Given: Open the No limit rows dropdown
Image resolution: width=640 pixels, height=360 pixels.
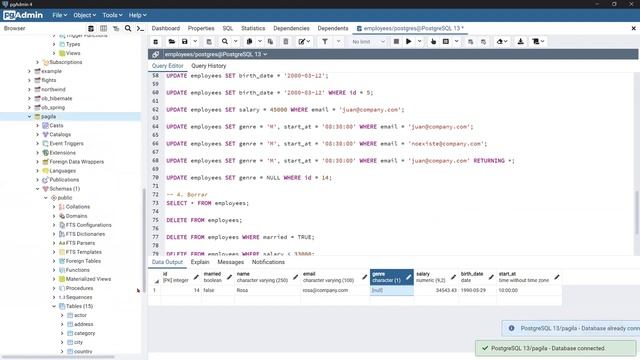Looking at the screenshot, I should [368, 42].
